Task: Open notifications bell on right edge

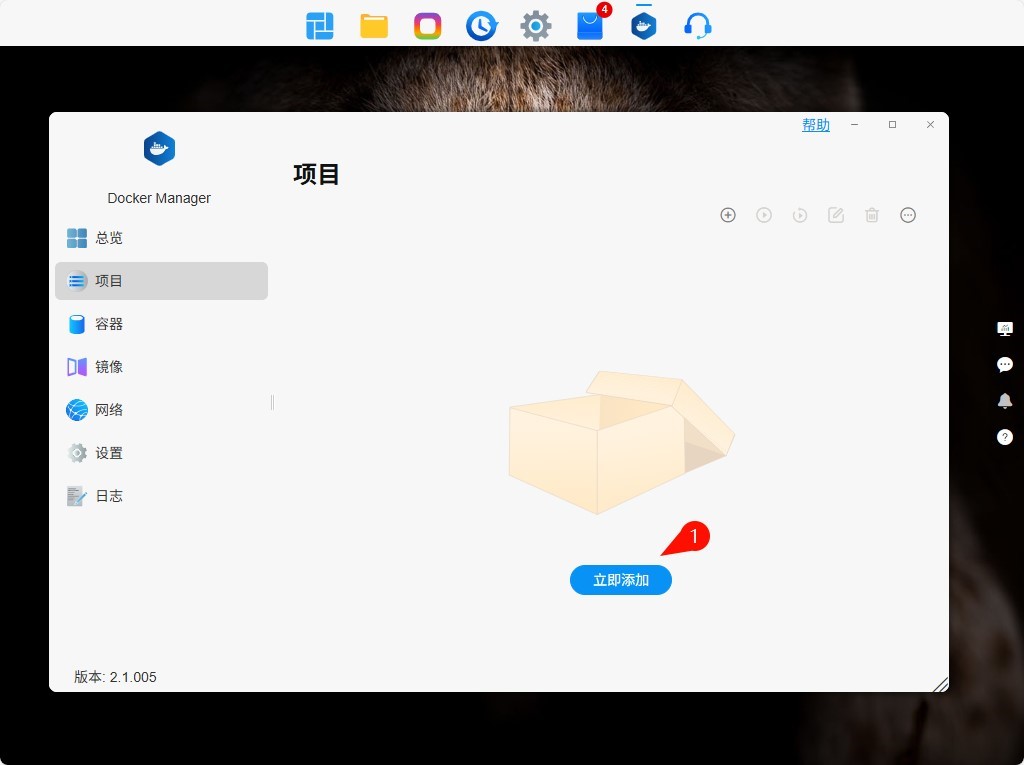Action: 1005,400
